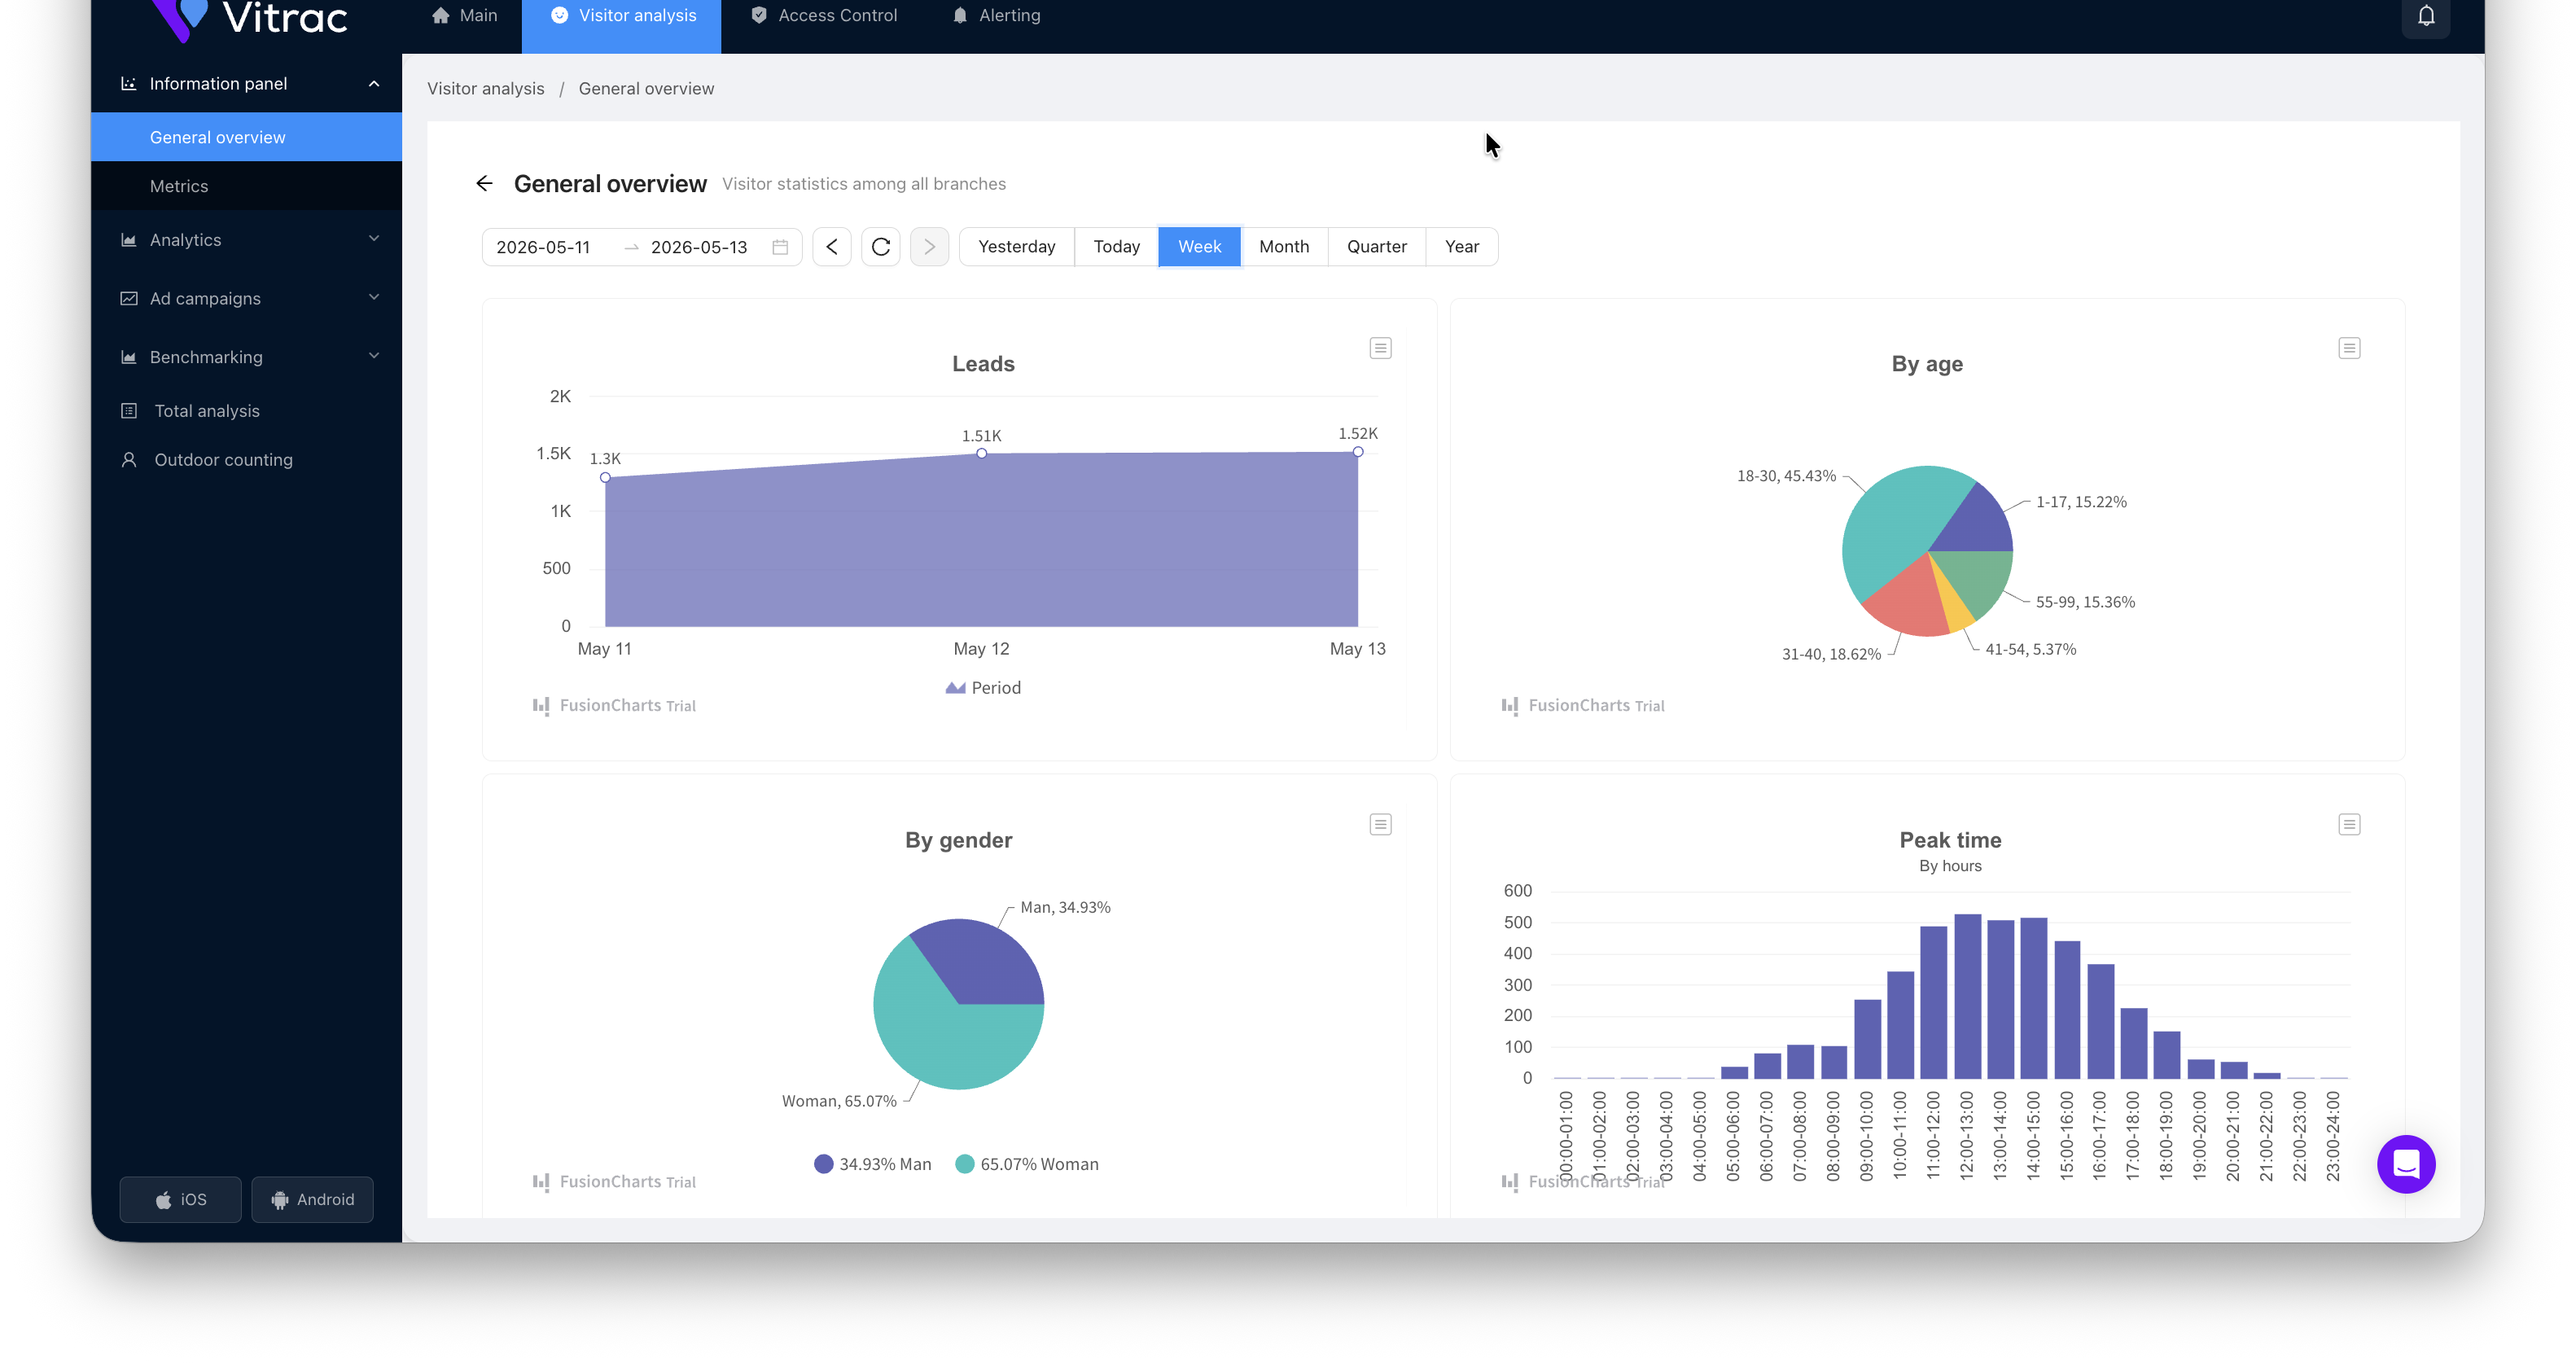Image resolution: width=2576 pixels, height=1363 pixels.
Task: Click the Android app download button
Action: pyautogui.click(x=312, y=1199)
